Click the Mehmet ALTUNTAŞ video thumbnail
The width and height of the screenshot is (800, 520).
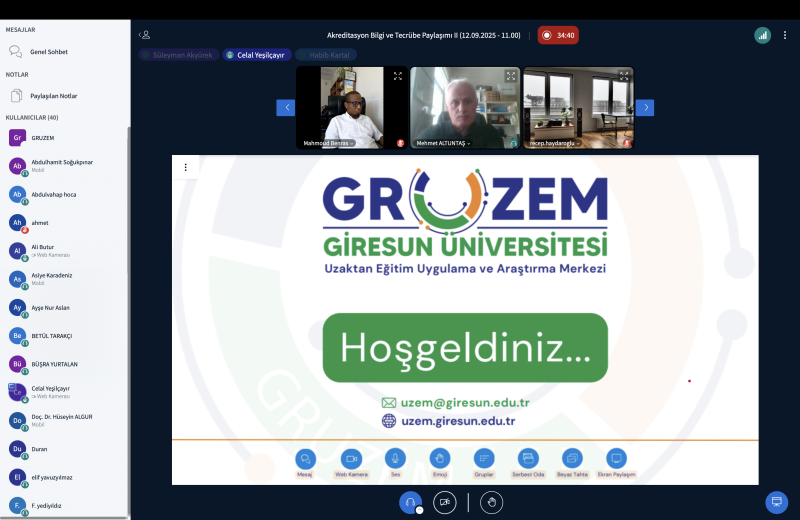tap(465, 108)
